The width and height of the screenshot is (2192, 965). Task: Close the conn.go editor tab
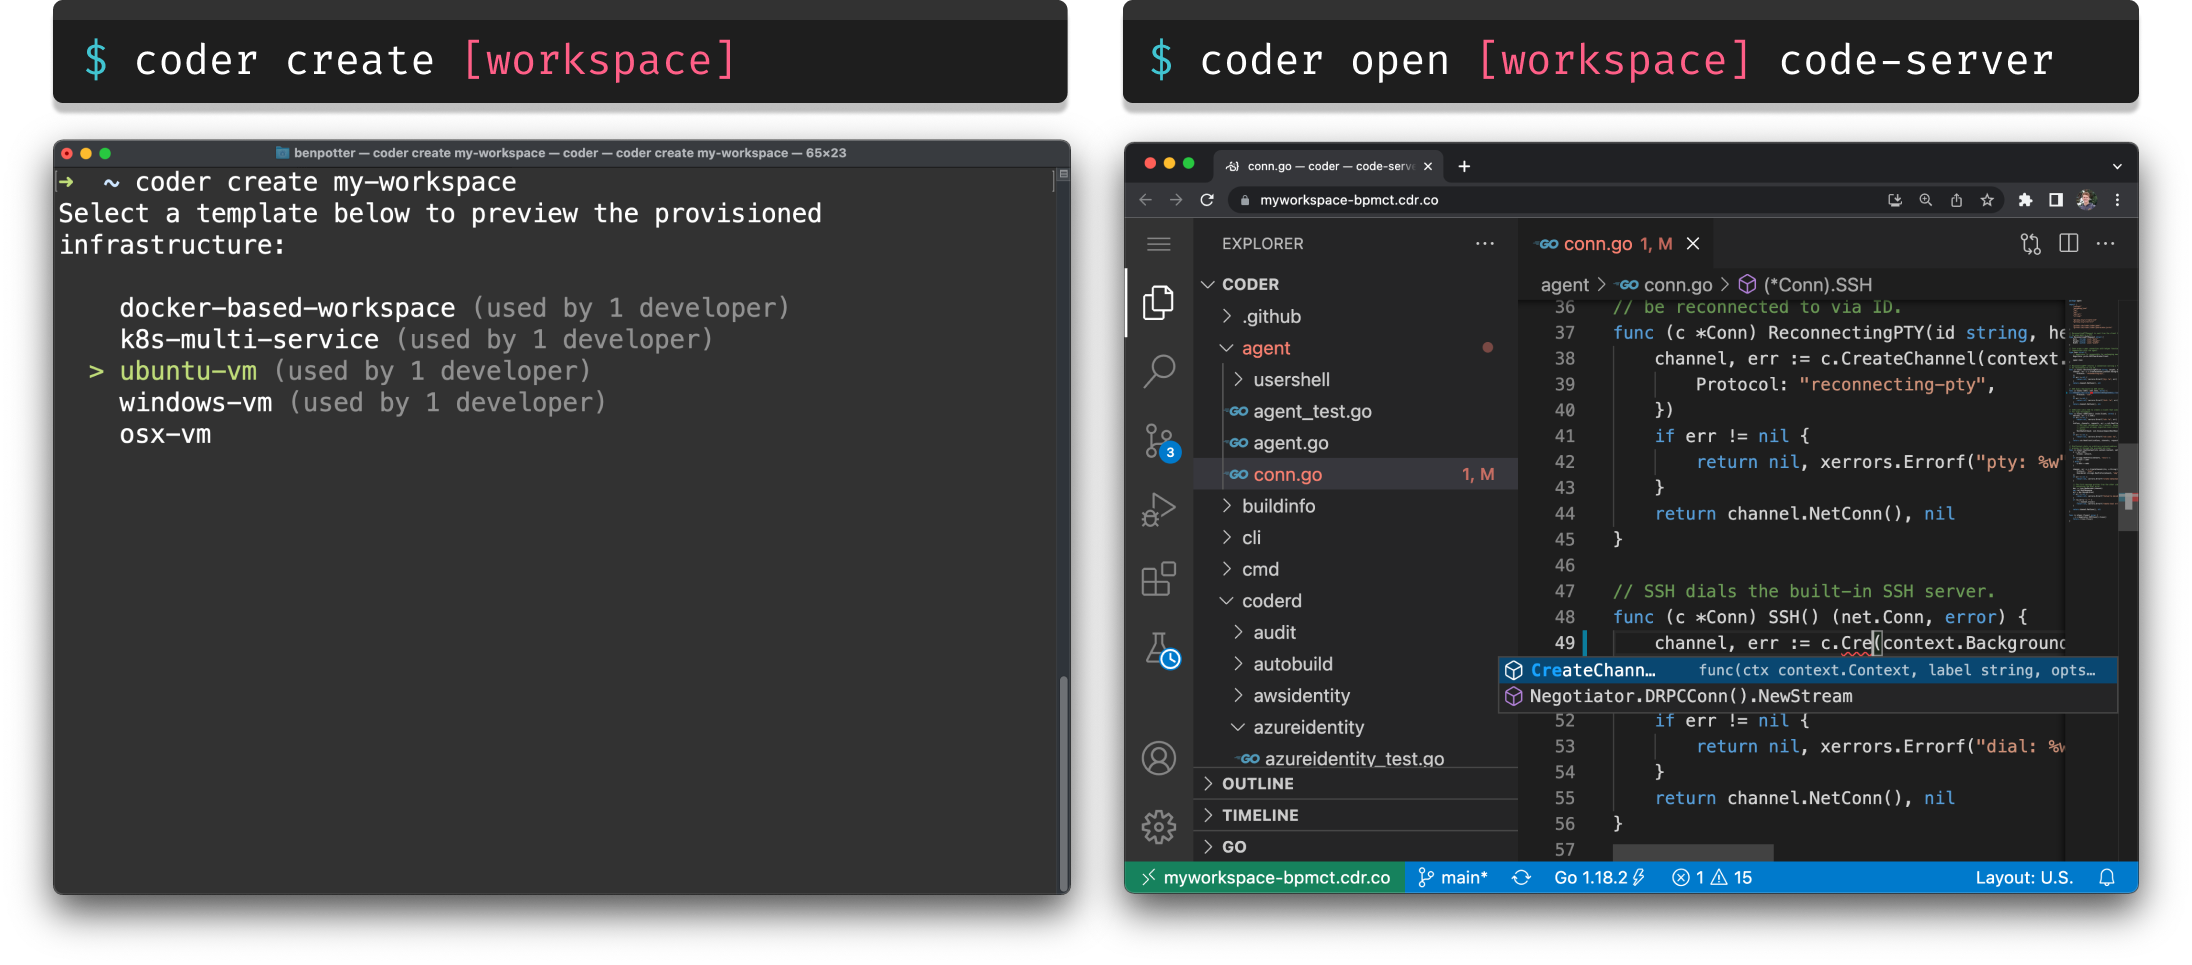tap(1693, 243)
